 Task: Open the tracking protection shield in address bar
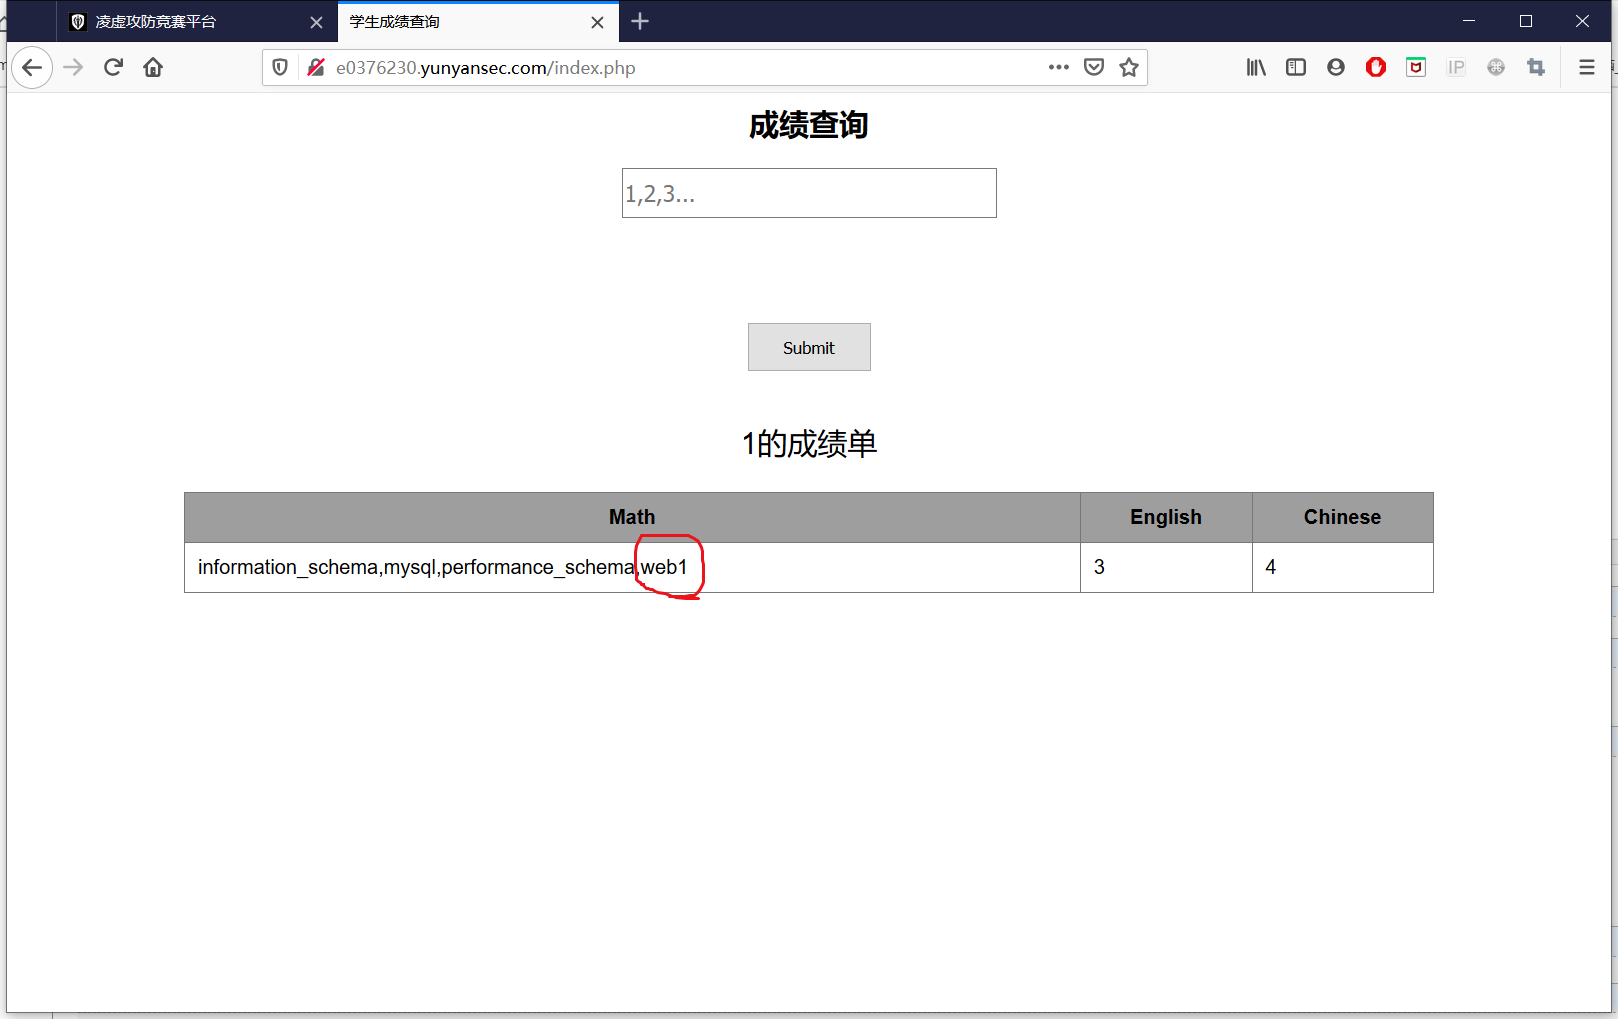280,67
